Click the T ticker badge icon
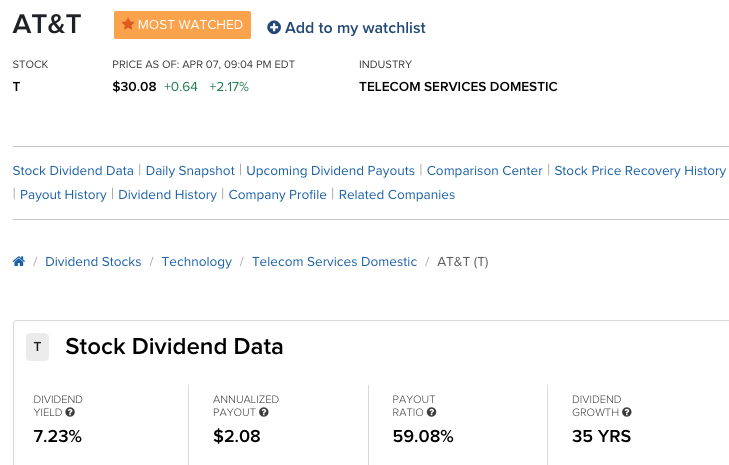Screen dimensions: 729x465 38,347
